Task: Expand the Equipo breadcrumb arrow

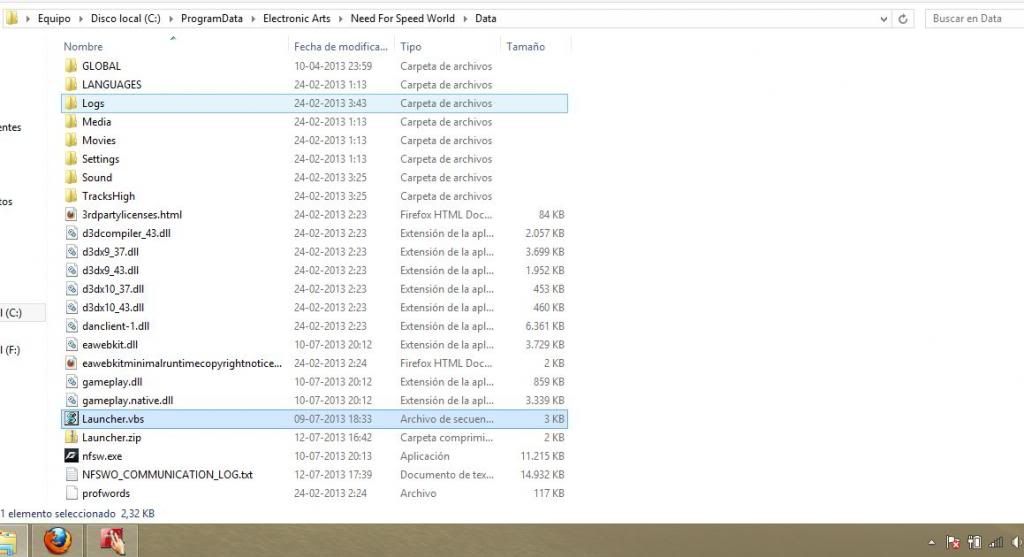Action: [81, 19]
